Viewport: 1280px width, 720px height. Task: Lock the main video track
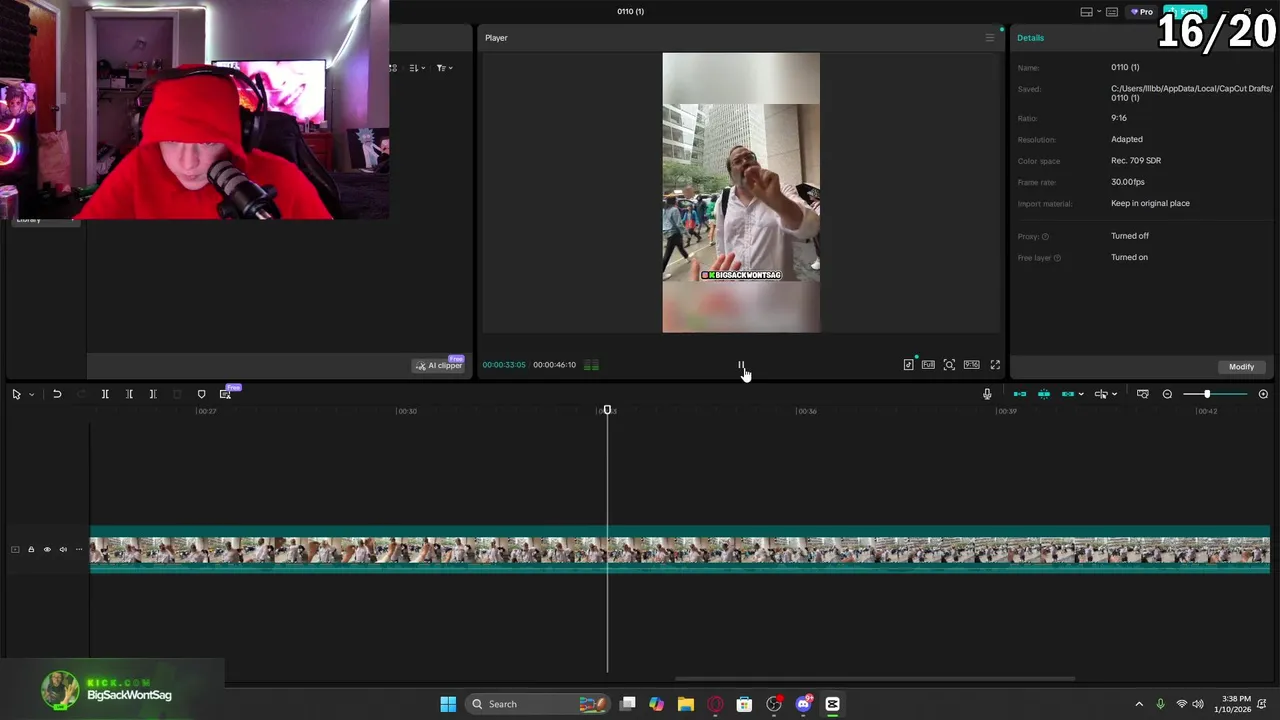[31, 549]
